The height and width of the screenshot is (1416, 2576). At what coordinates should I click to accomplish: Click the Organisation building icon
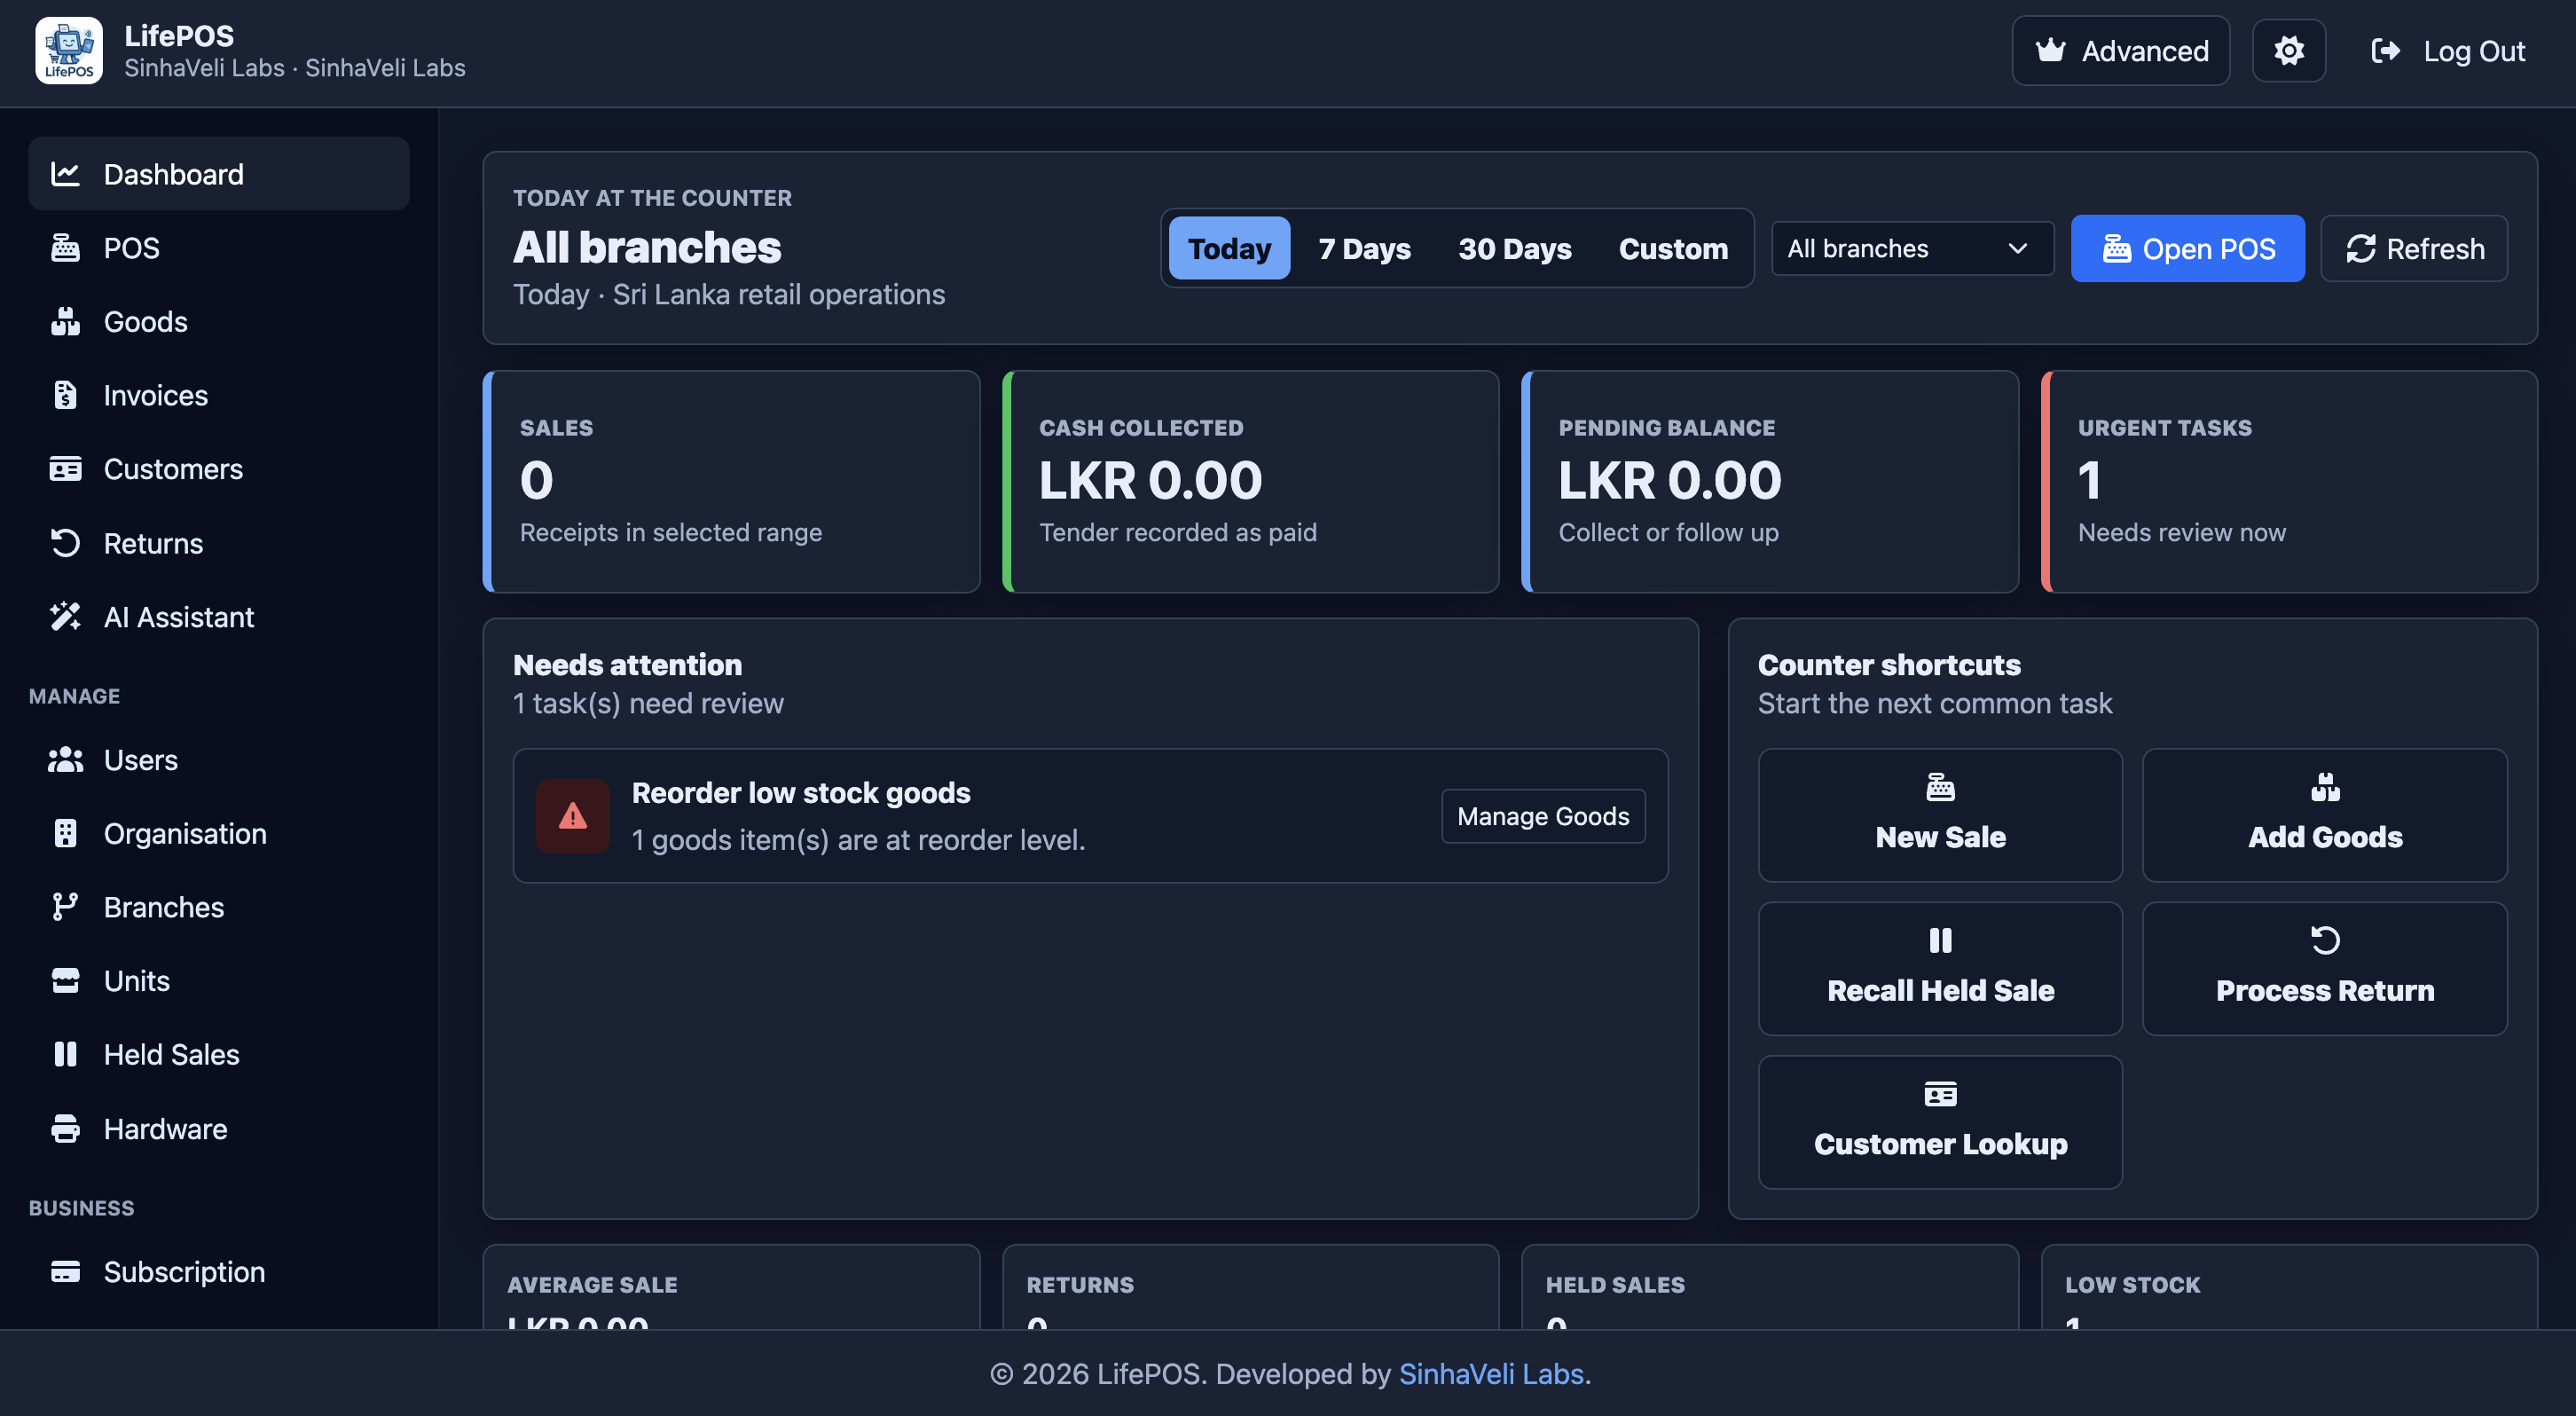[x=65, y=833]
